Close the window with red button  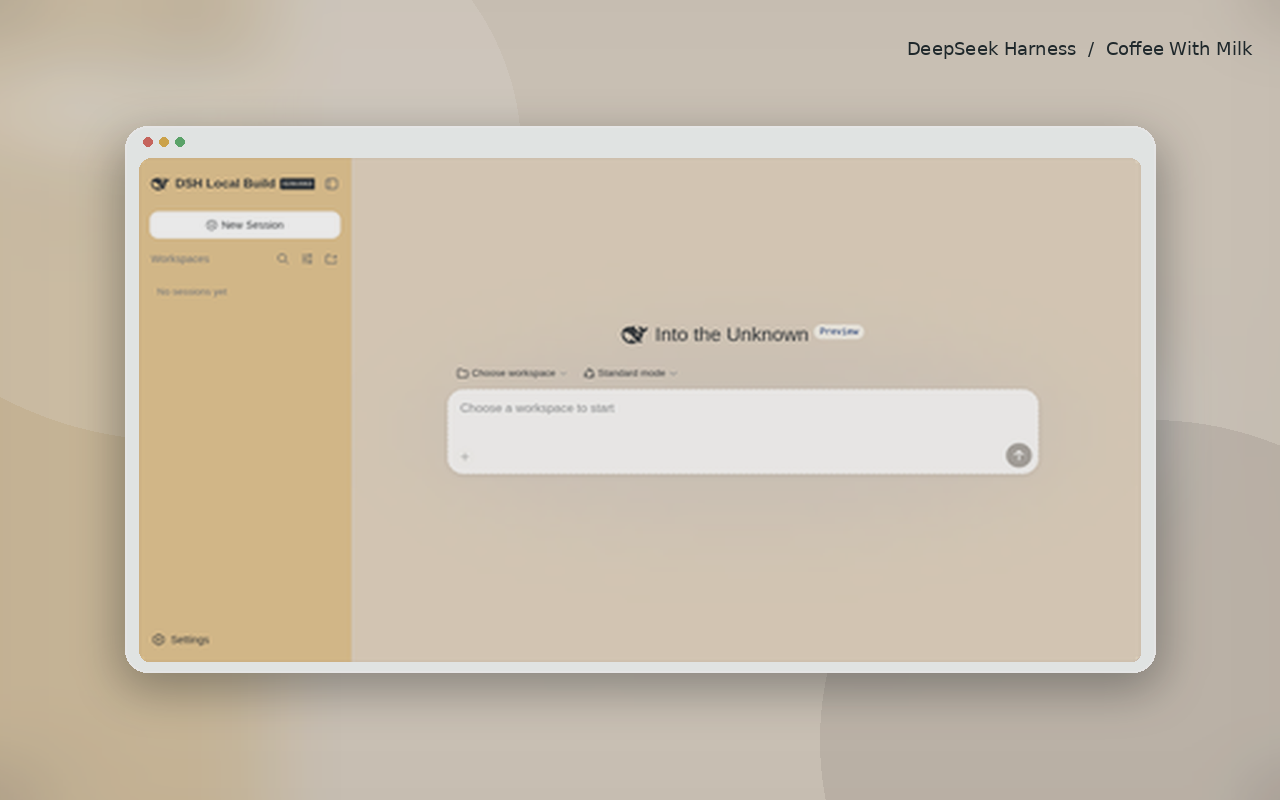148,142
